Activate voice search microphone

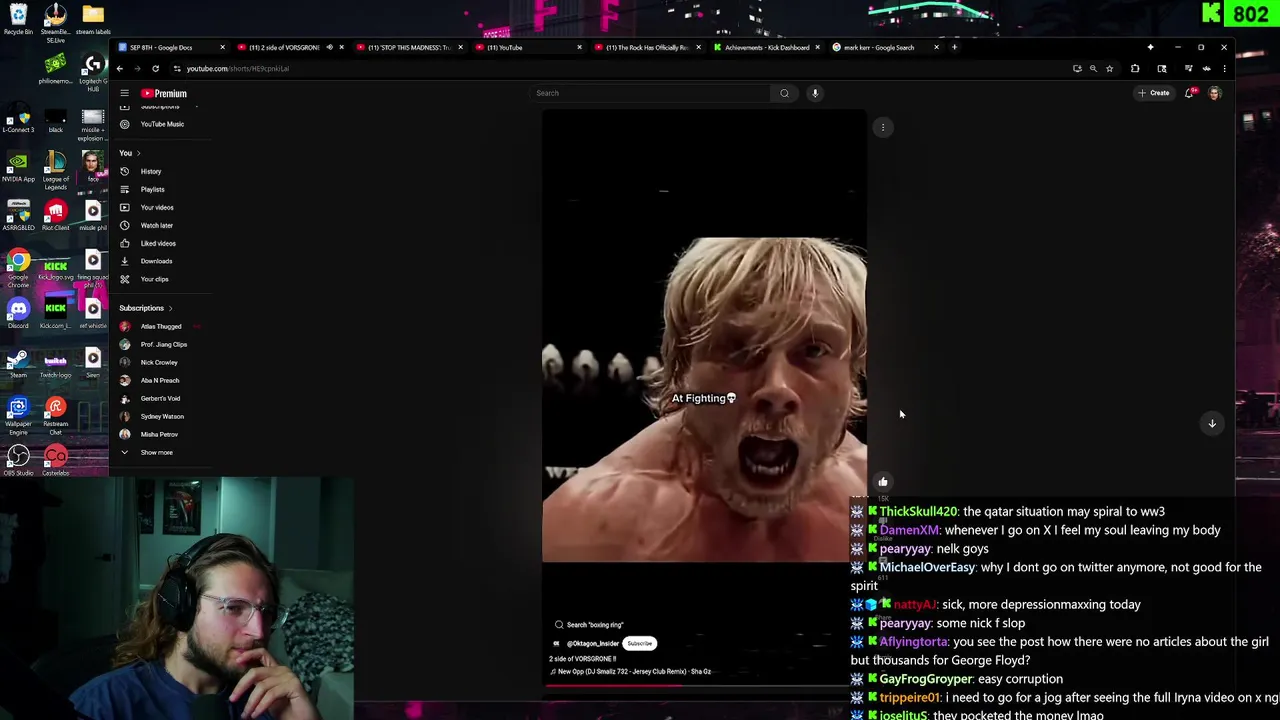click(815, 93)
